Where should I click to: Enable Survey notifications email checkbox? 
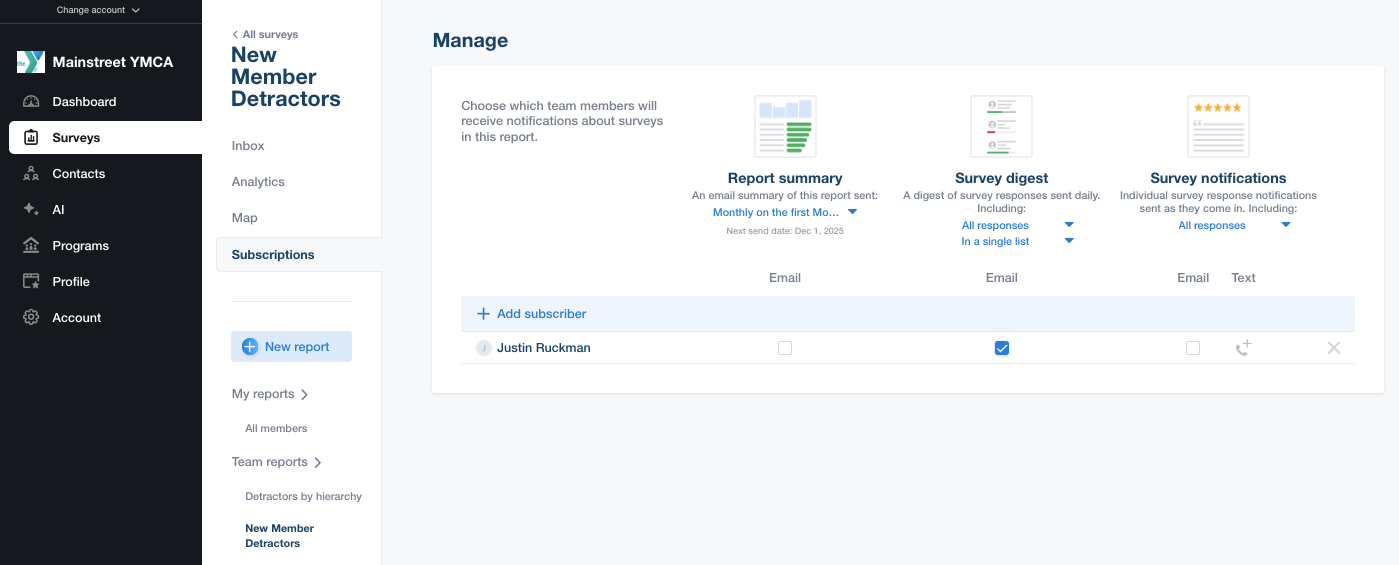point(1192,348)
